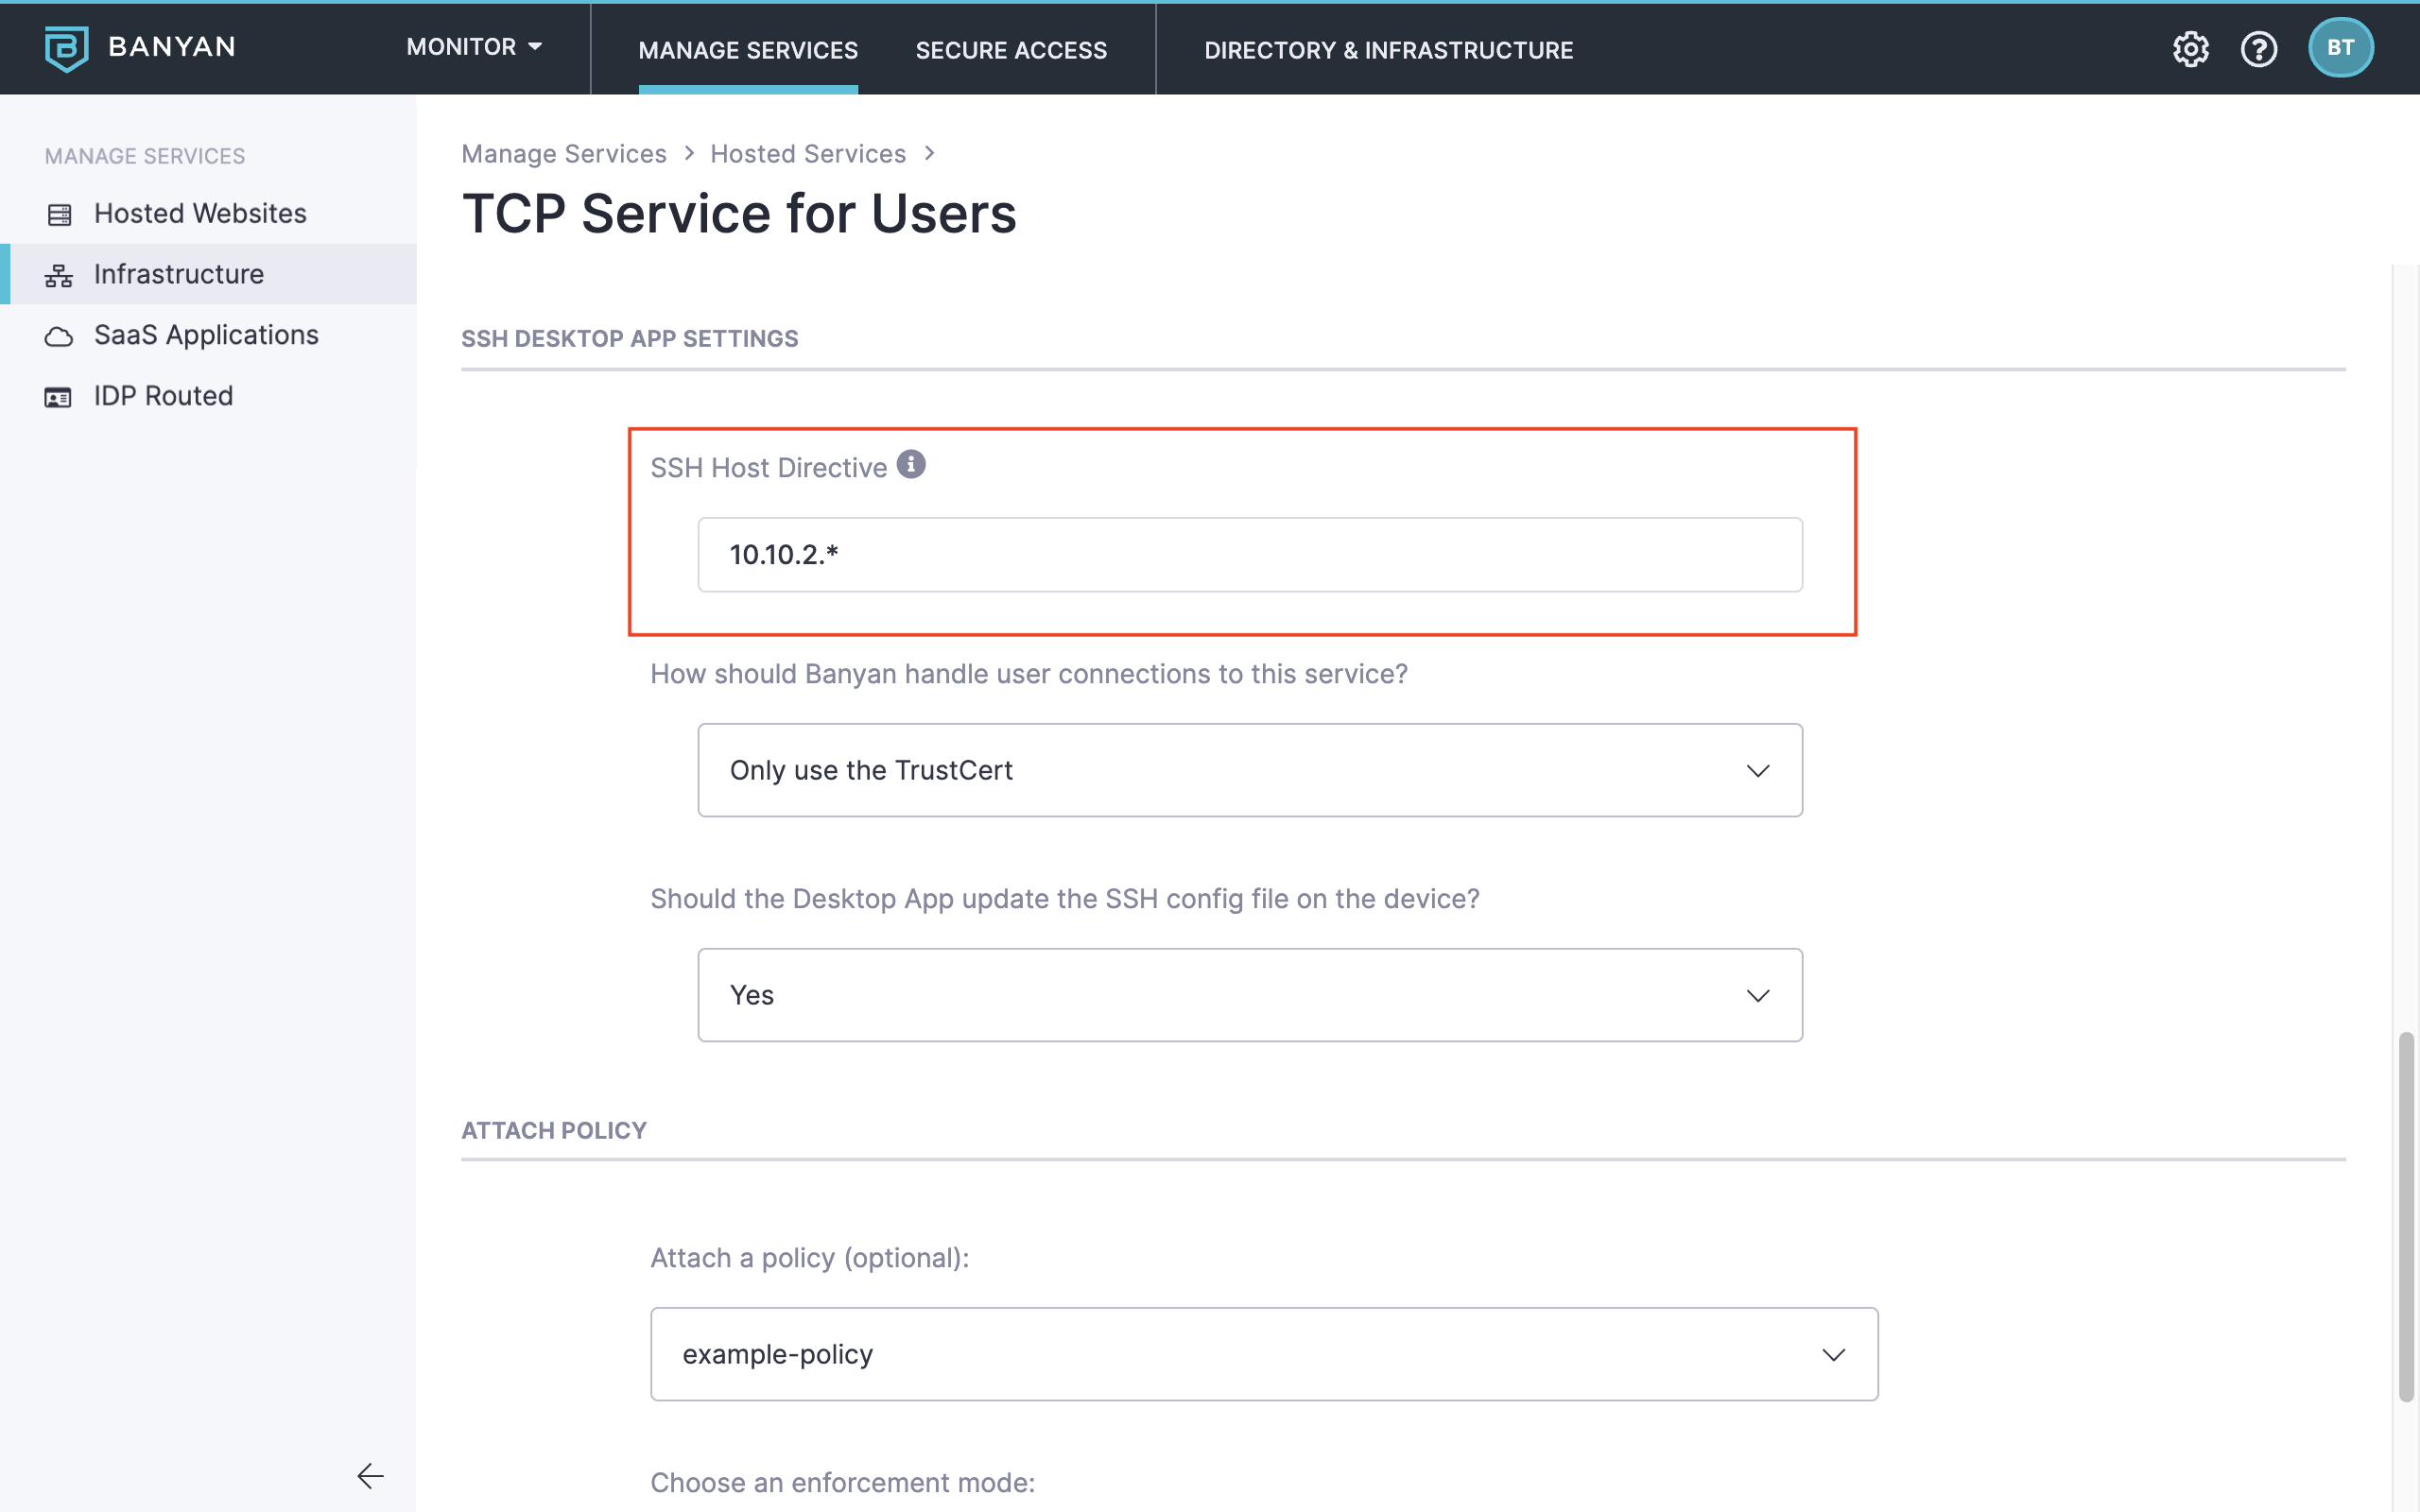The height and width of the screenshot is (1512, 2420).
Task: Open the BT user avatar menu
Action: pos(2340,48)
